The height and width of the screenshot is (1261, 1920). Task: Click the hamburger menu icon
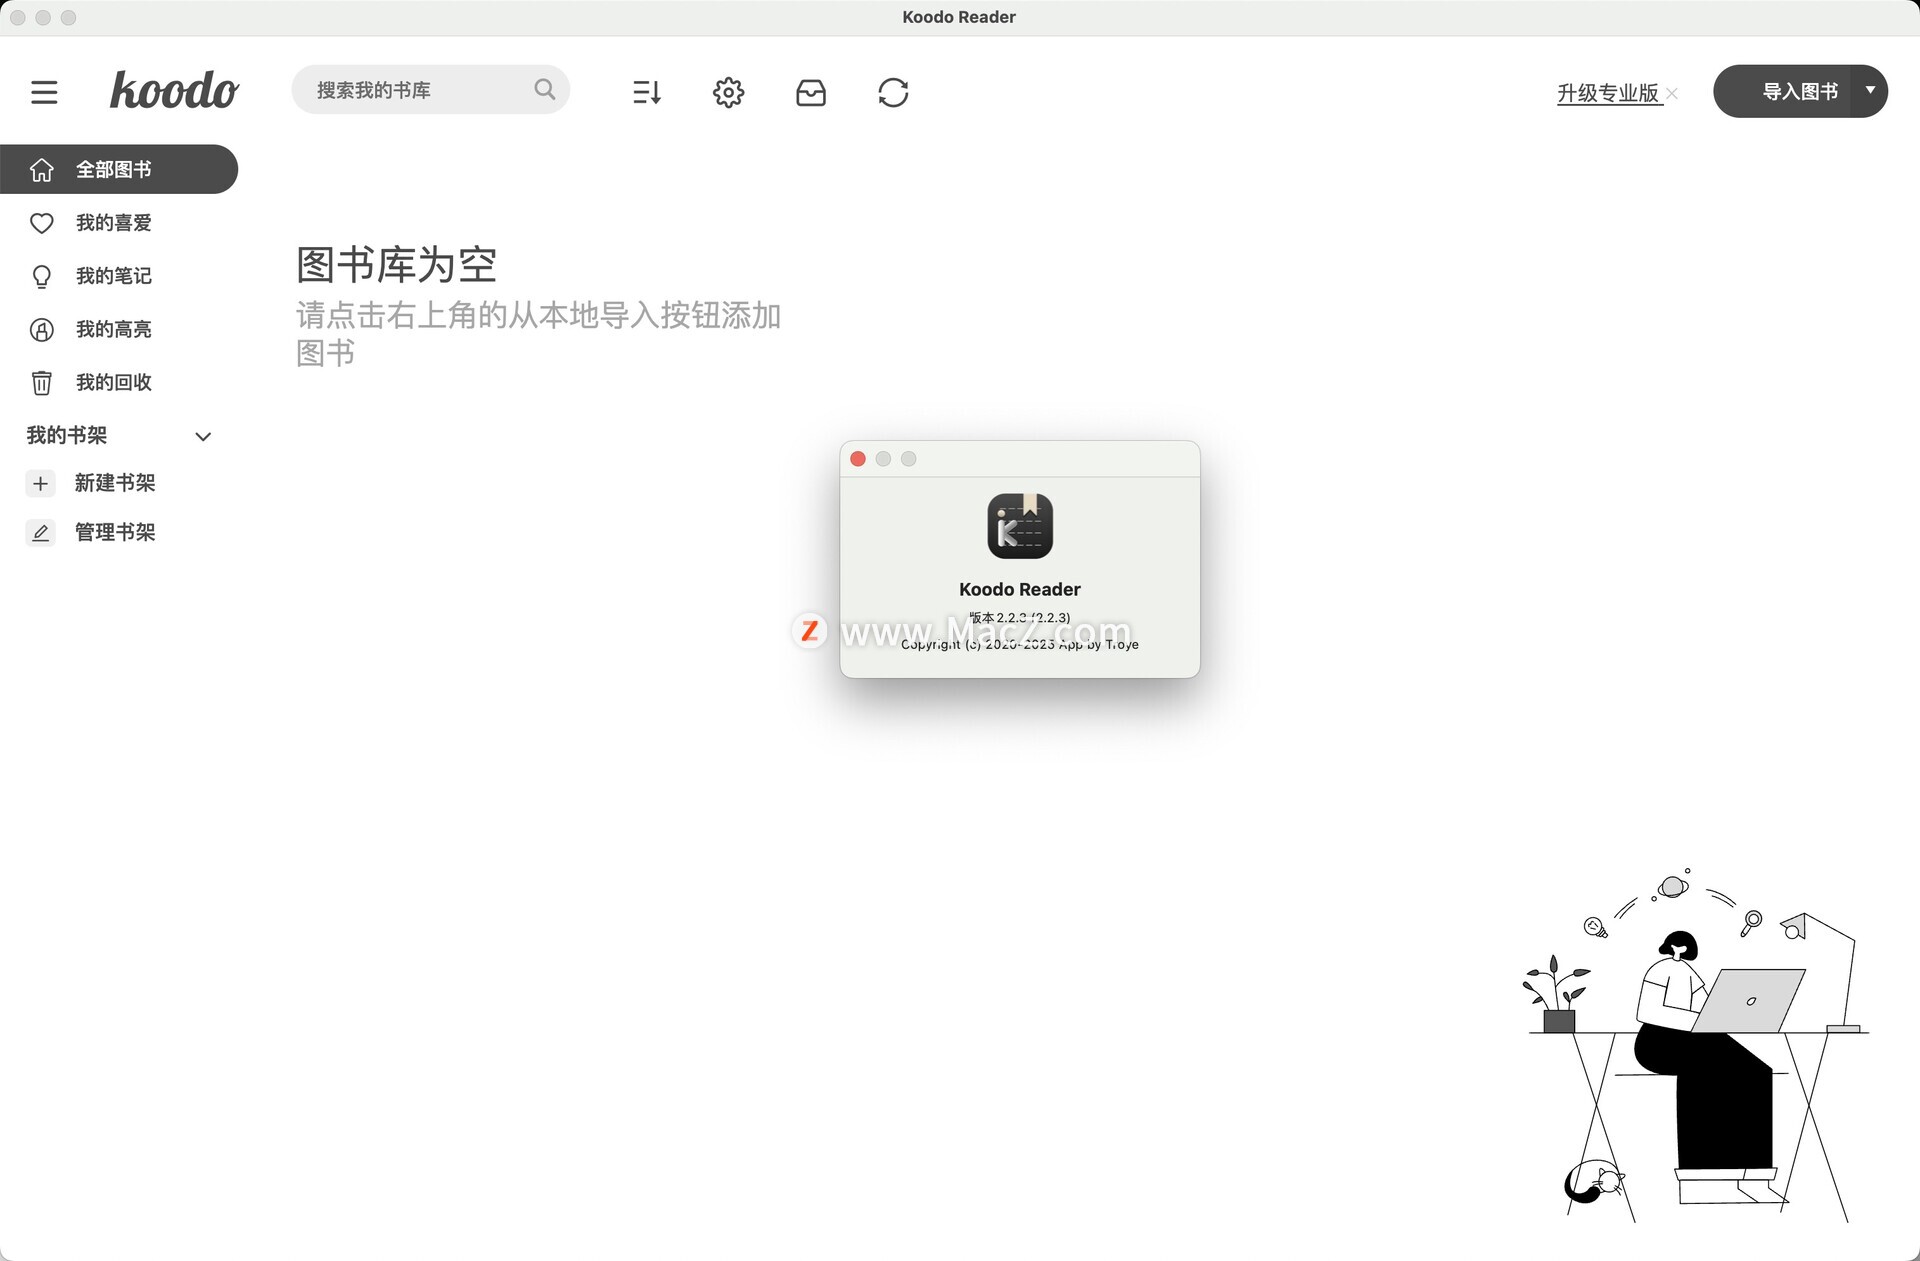click(x=44, y=92)
